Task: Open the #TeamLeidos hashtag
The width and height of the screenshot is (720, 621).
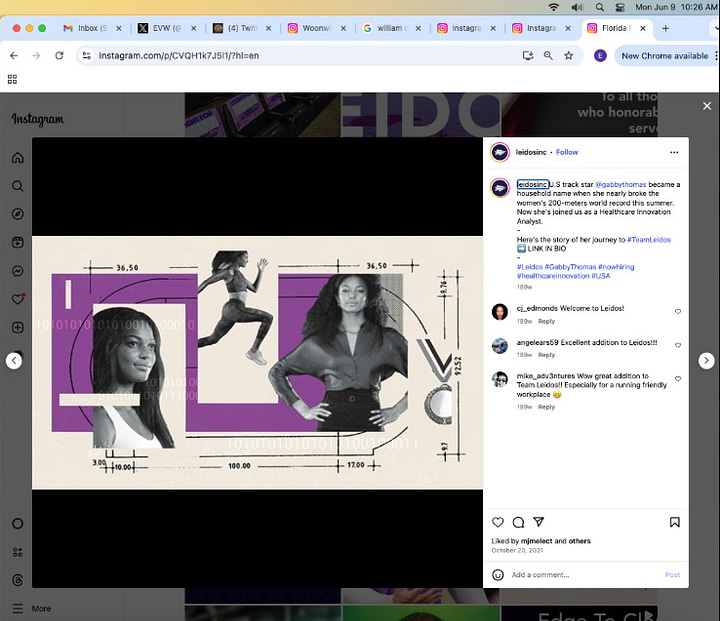Action: tap(649, 239)
